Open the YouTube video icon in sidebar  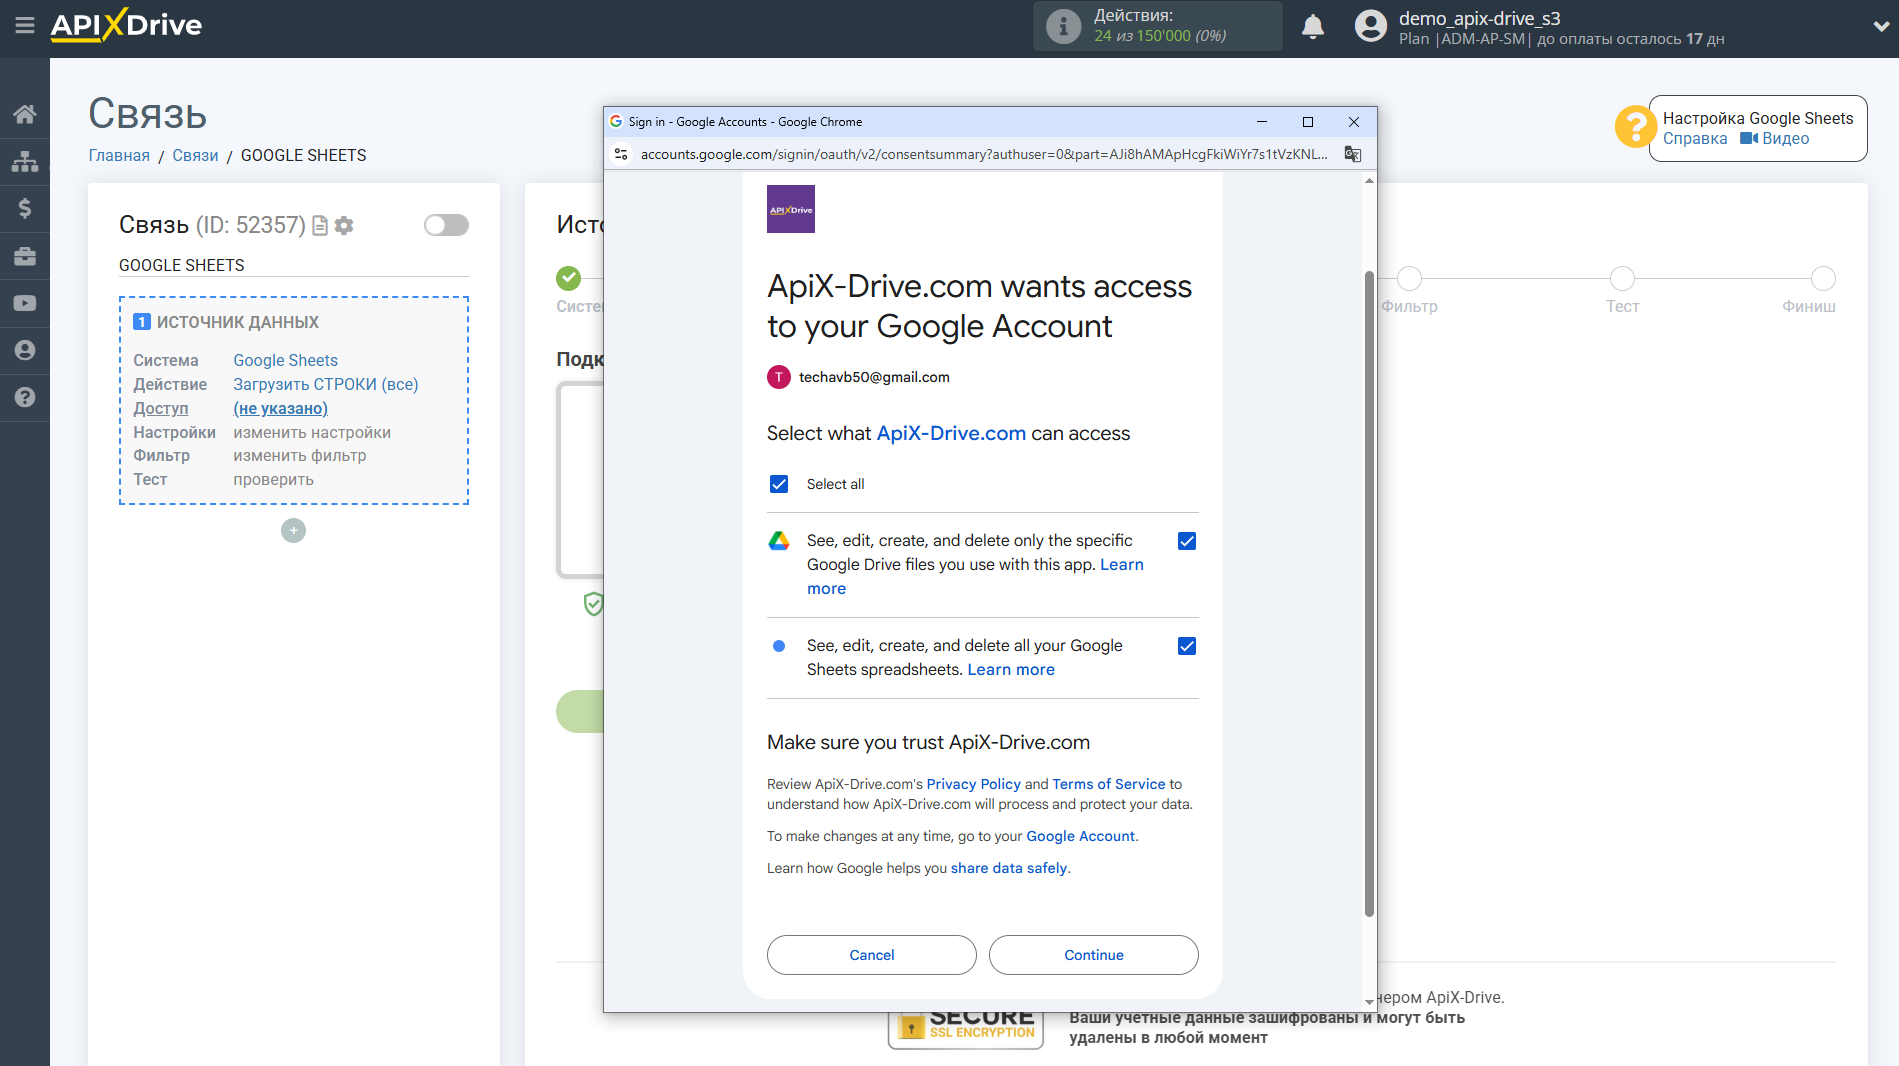(x=24, y=303)
